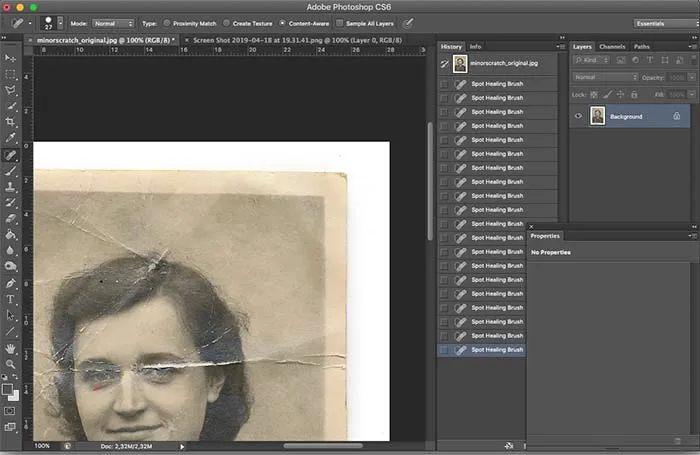Click the background color swatch
Image resolution: width=700 pixels, height=455 pixels.
coord(16,397)
